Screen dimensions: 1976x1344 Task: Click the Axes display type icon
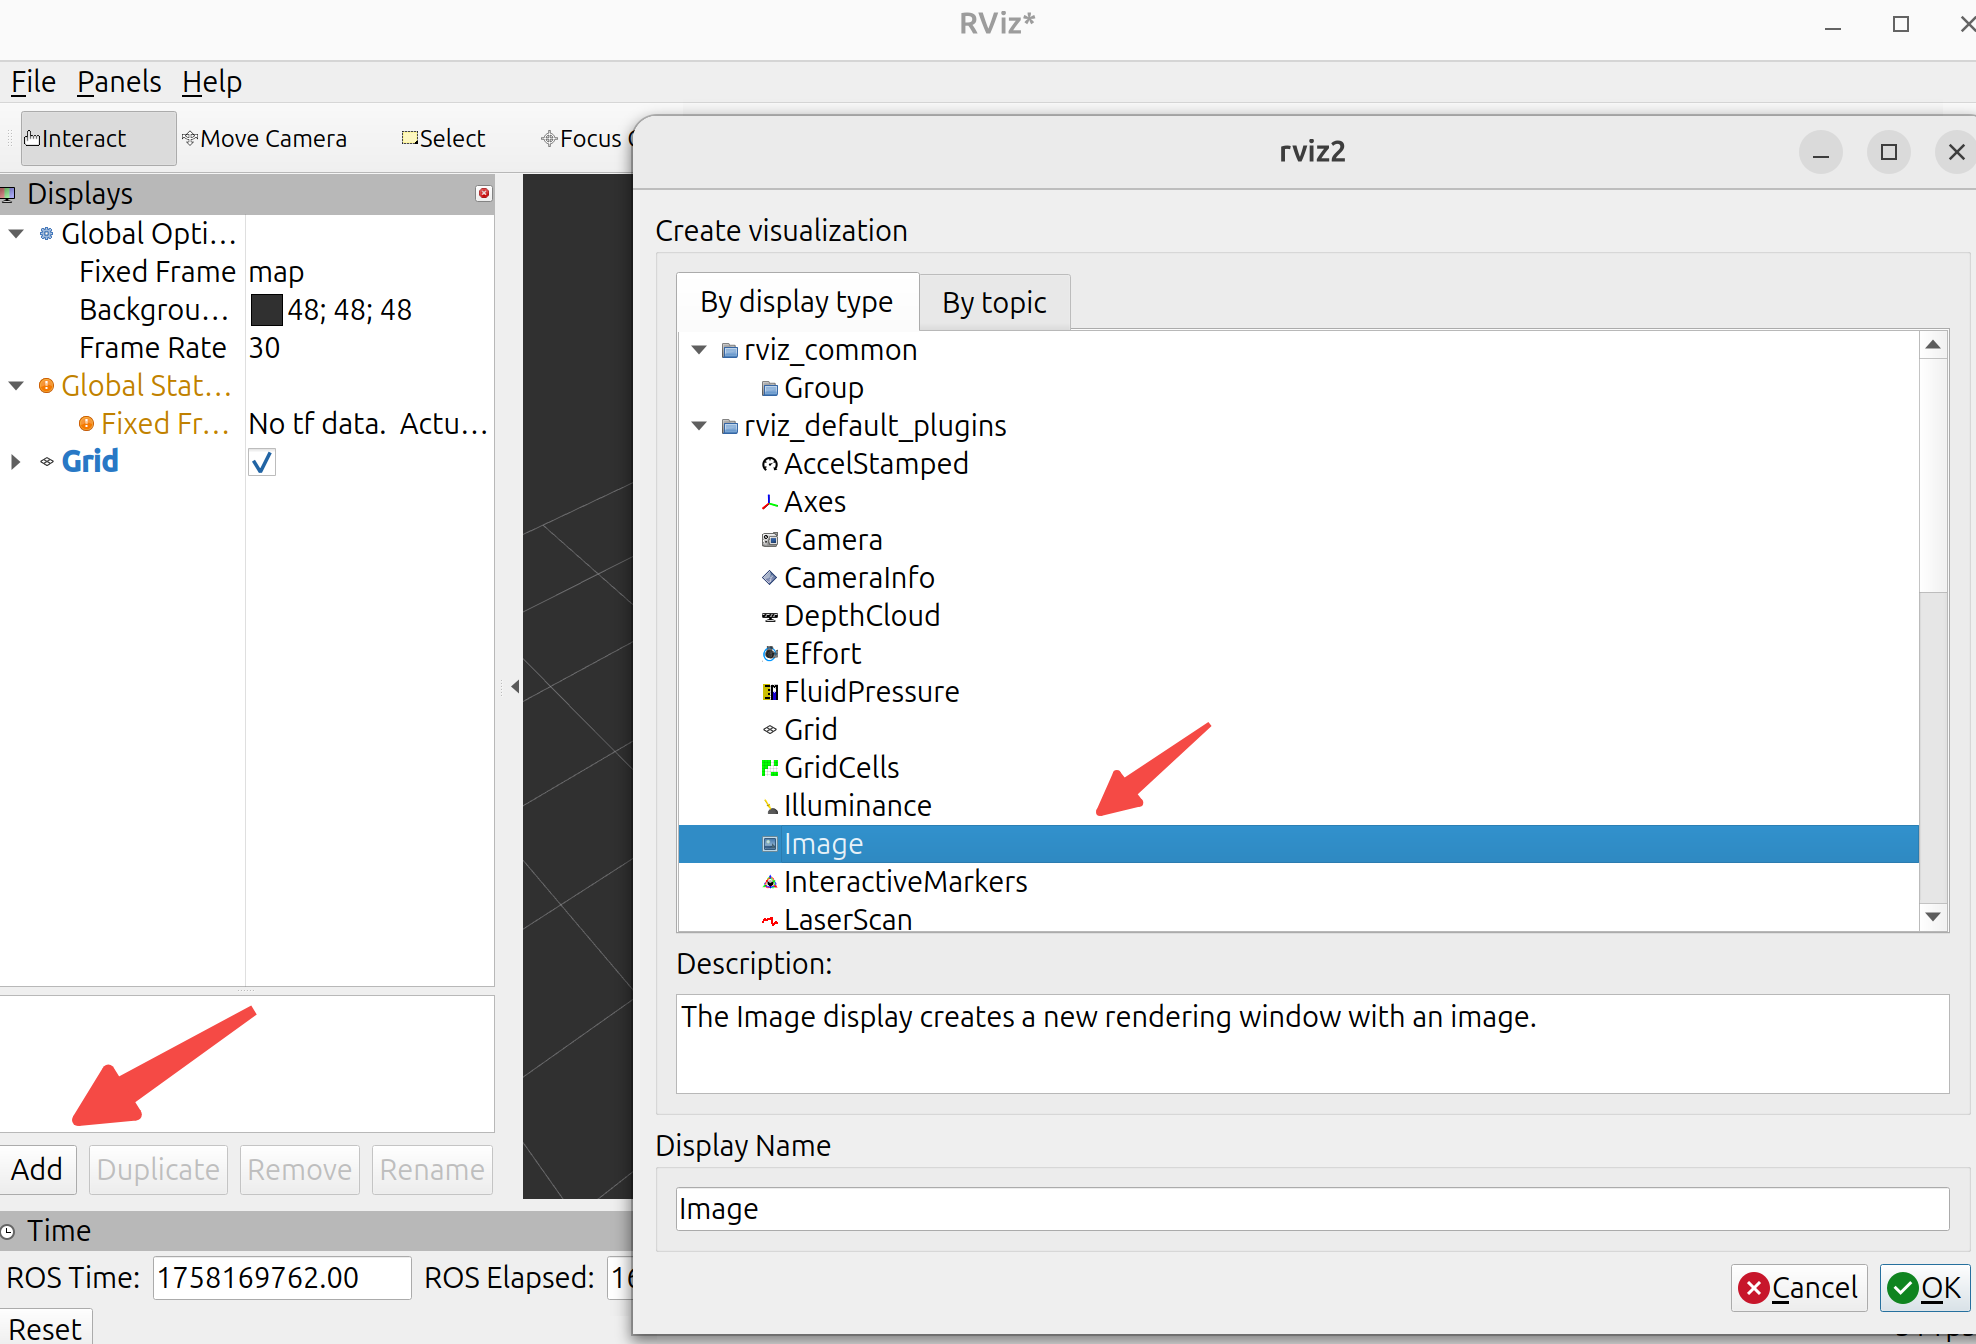769,502
